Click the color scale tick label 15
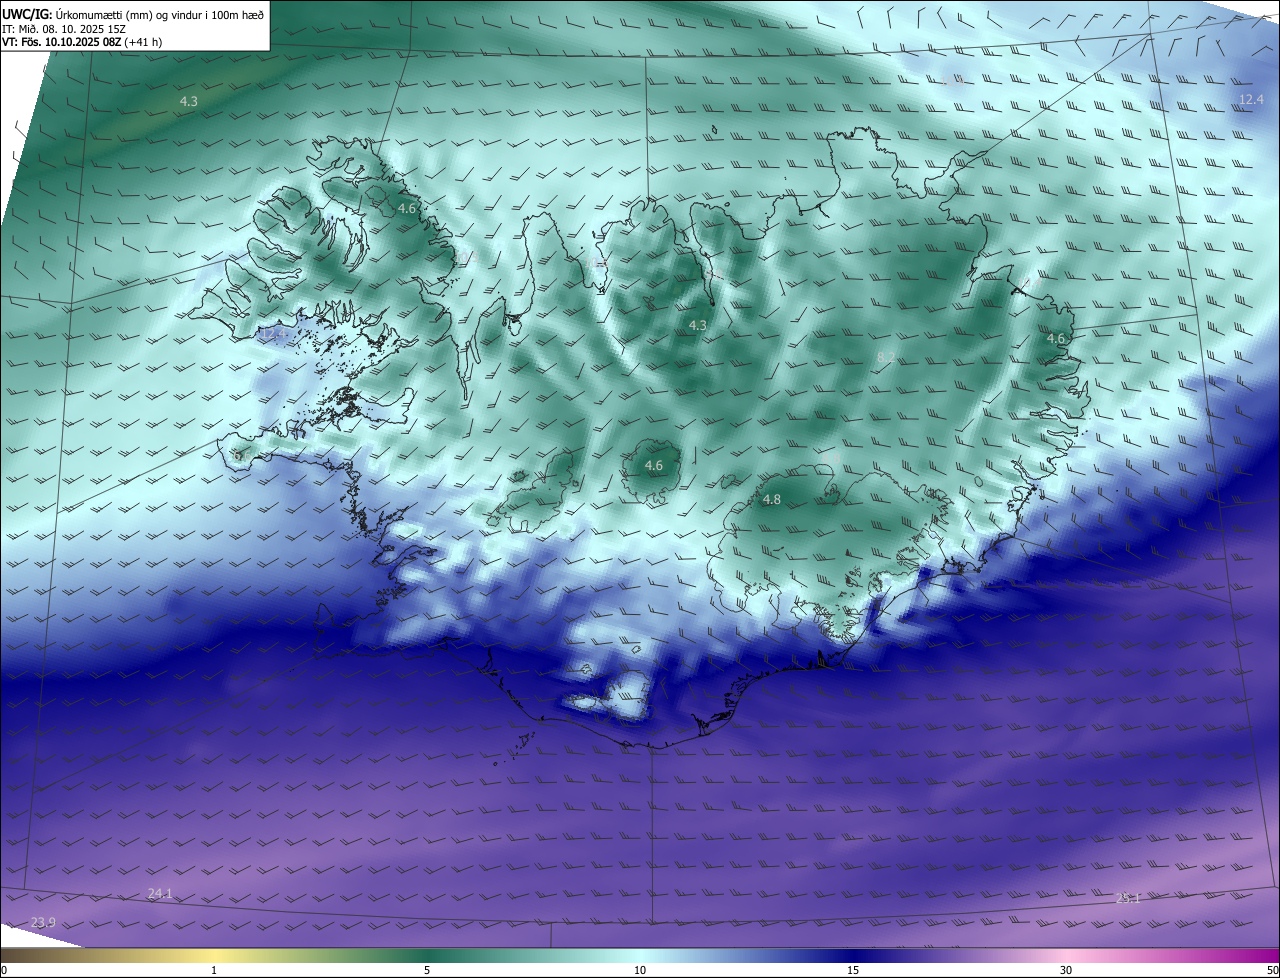The image size is (1280, 978). click(853, 970)
